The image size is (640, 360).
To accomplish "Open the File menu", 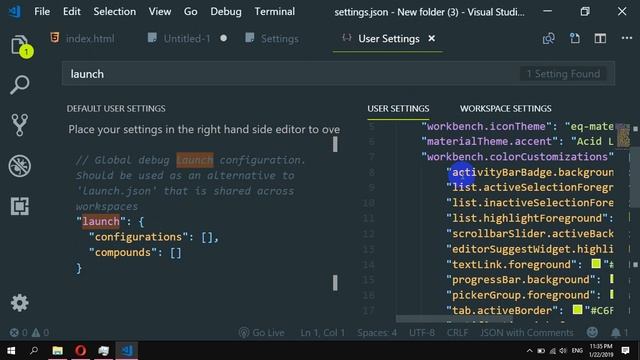I will coord(42,11).
